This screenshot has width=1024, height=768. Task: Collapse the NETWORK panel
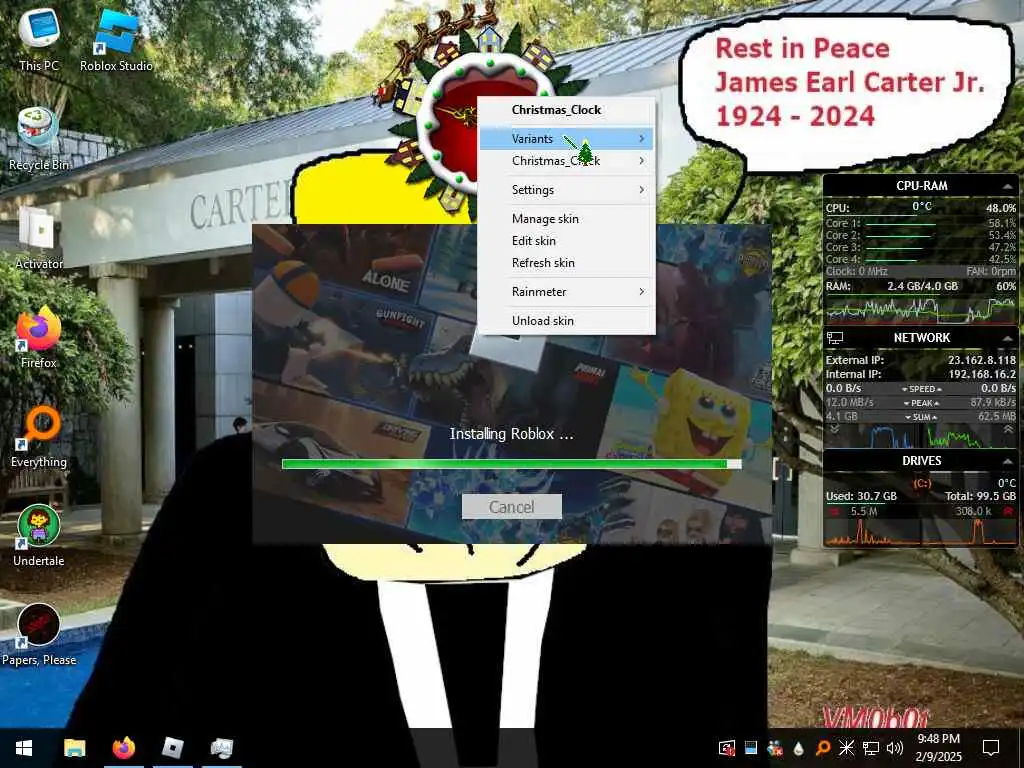point(1007,338)
